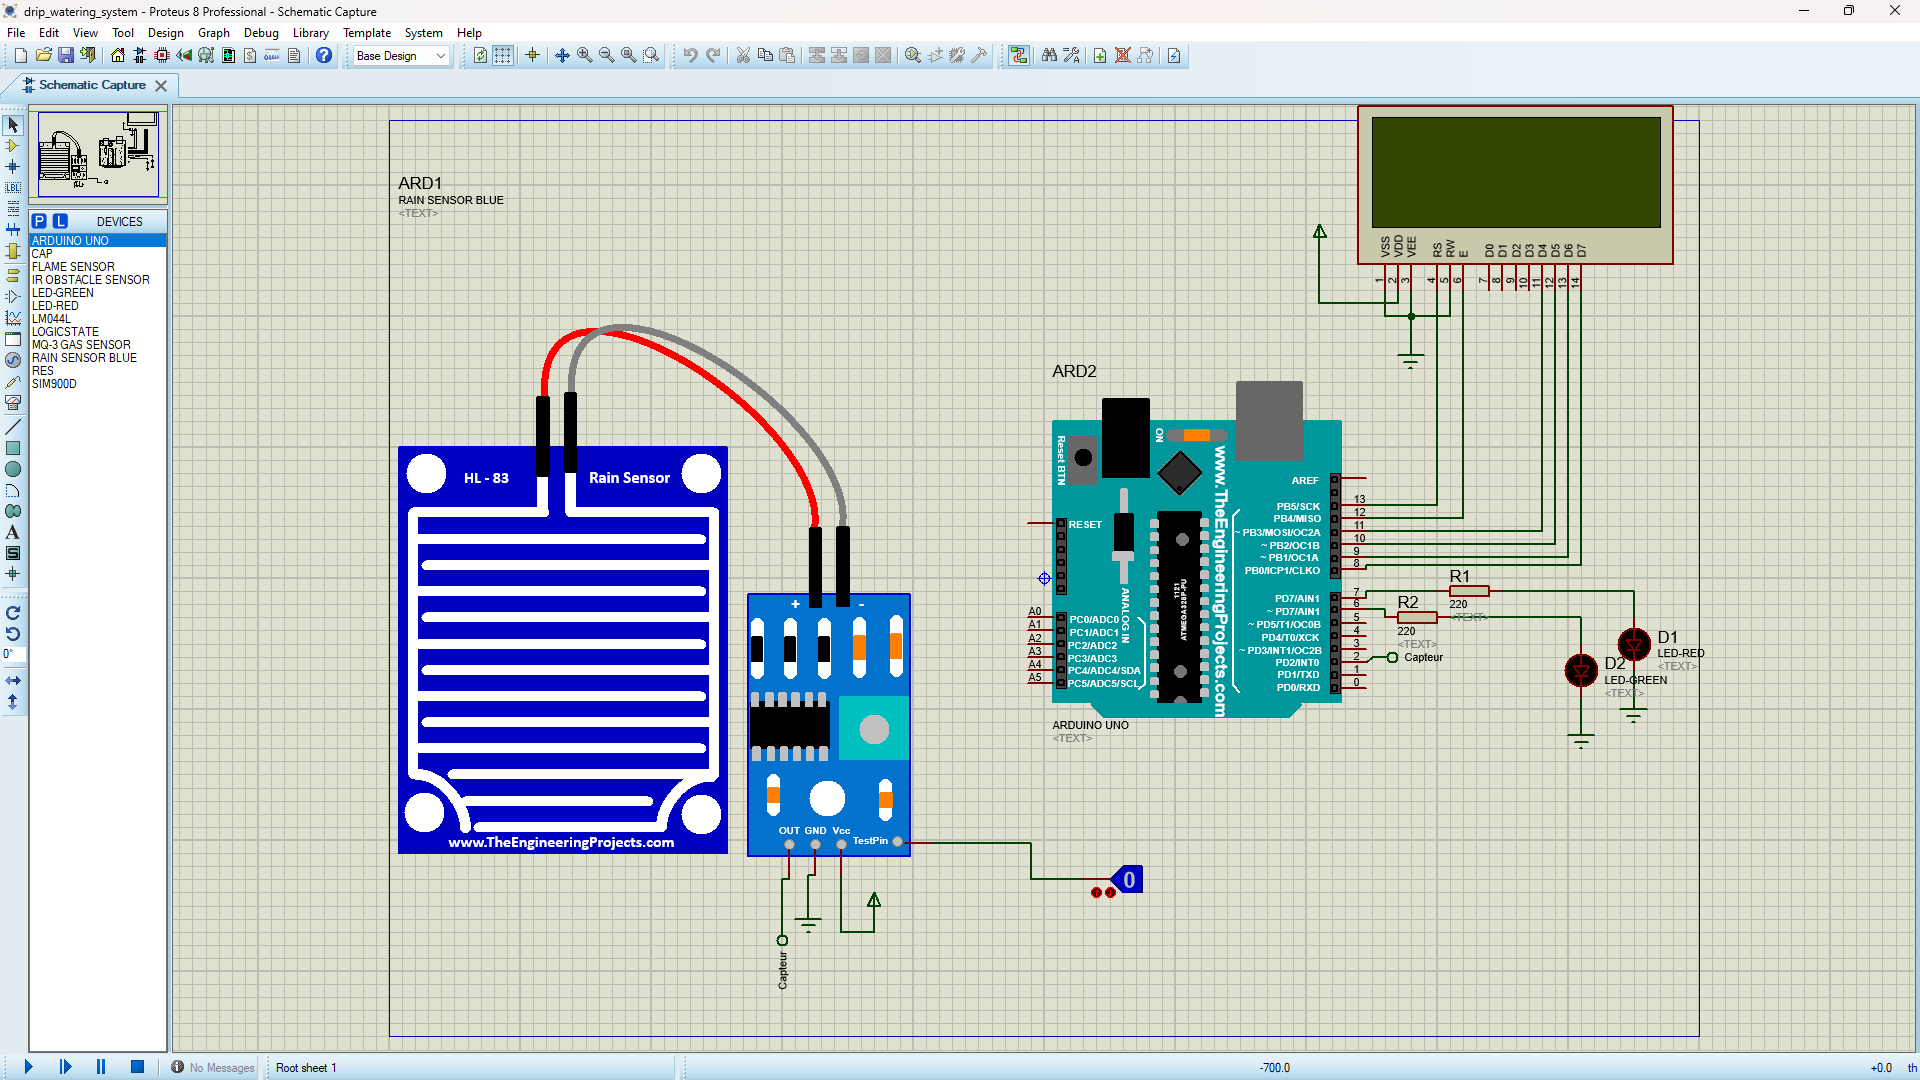Screen dimensions: 1920x1080
Task: Switch to the Schematic Capture tab
Action: coord(92,85)
